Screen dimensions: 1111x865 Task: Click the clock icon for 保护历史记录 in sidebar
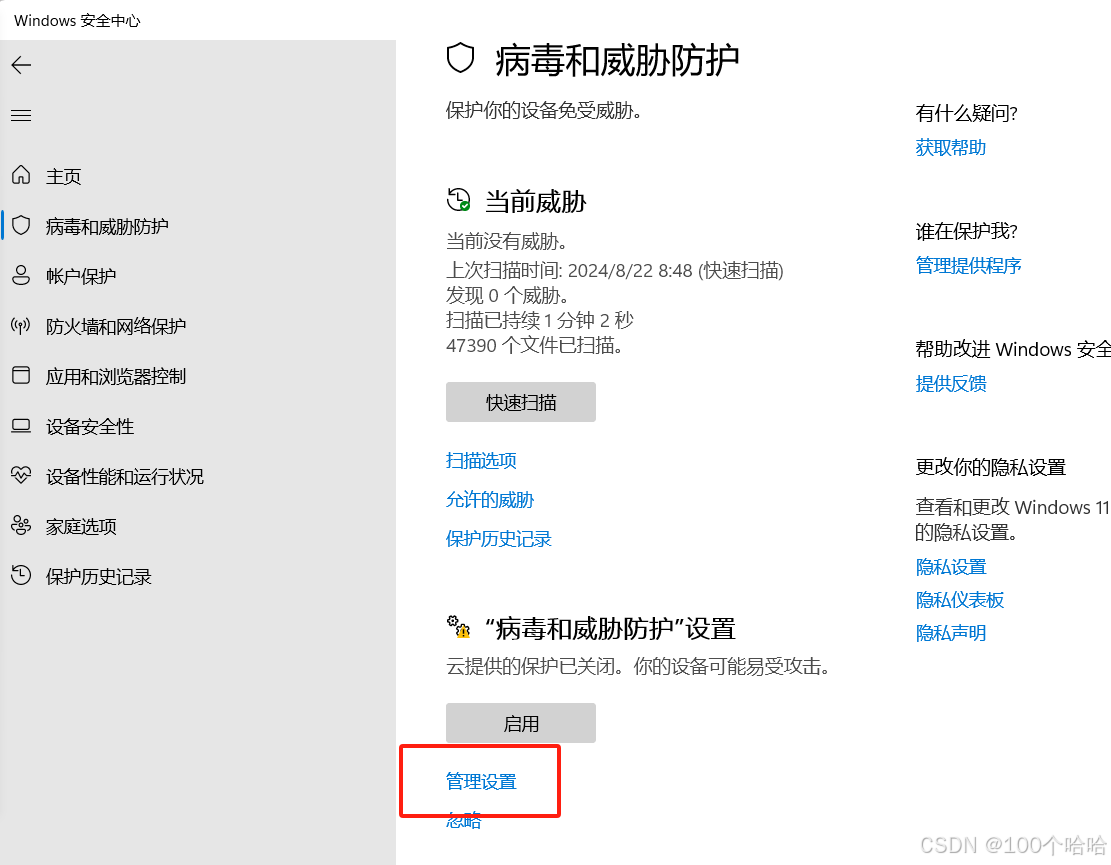click(x=21, y=575)
